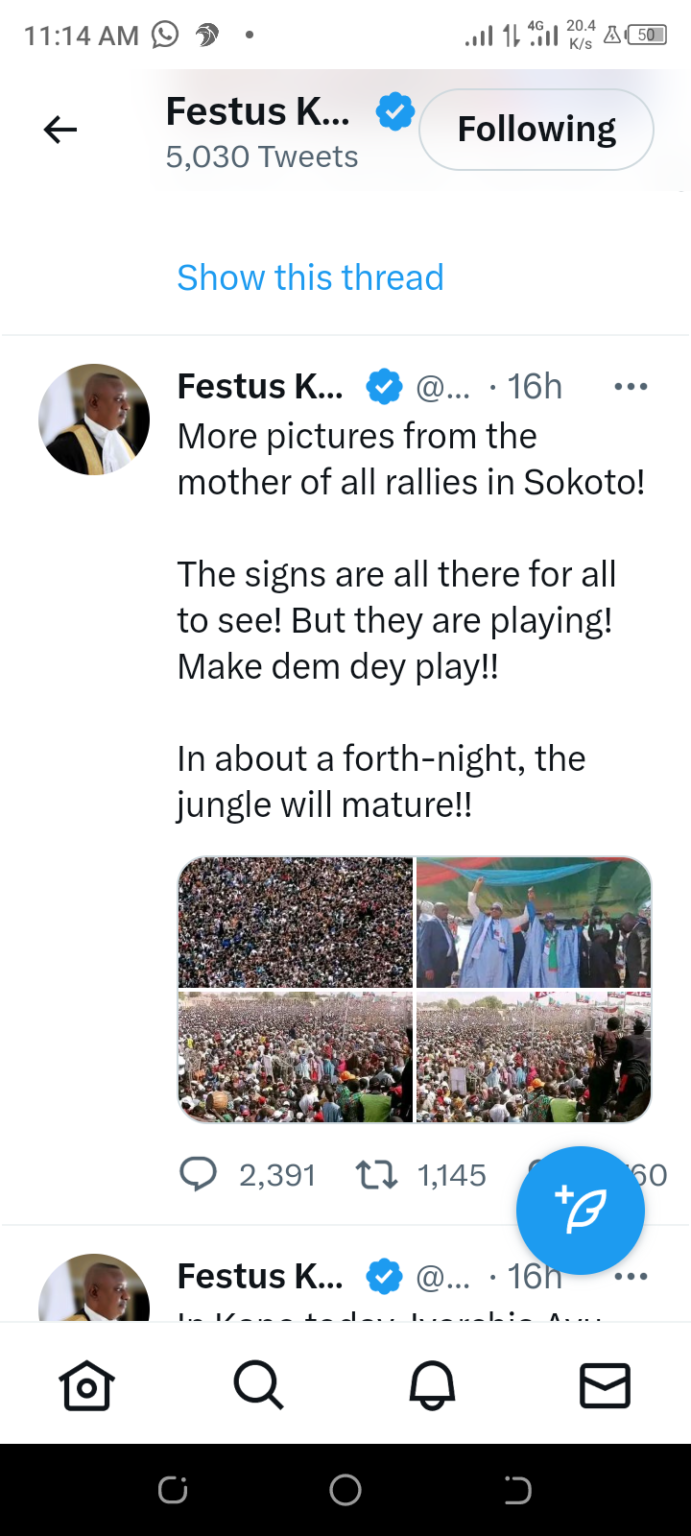
Task: Open the bottom-right rally crowd photo
Action: (534, 1057)
